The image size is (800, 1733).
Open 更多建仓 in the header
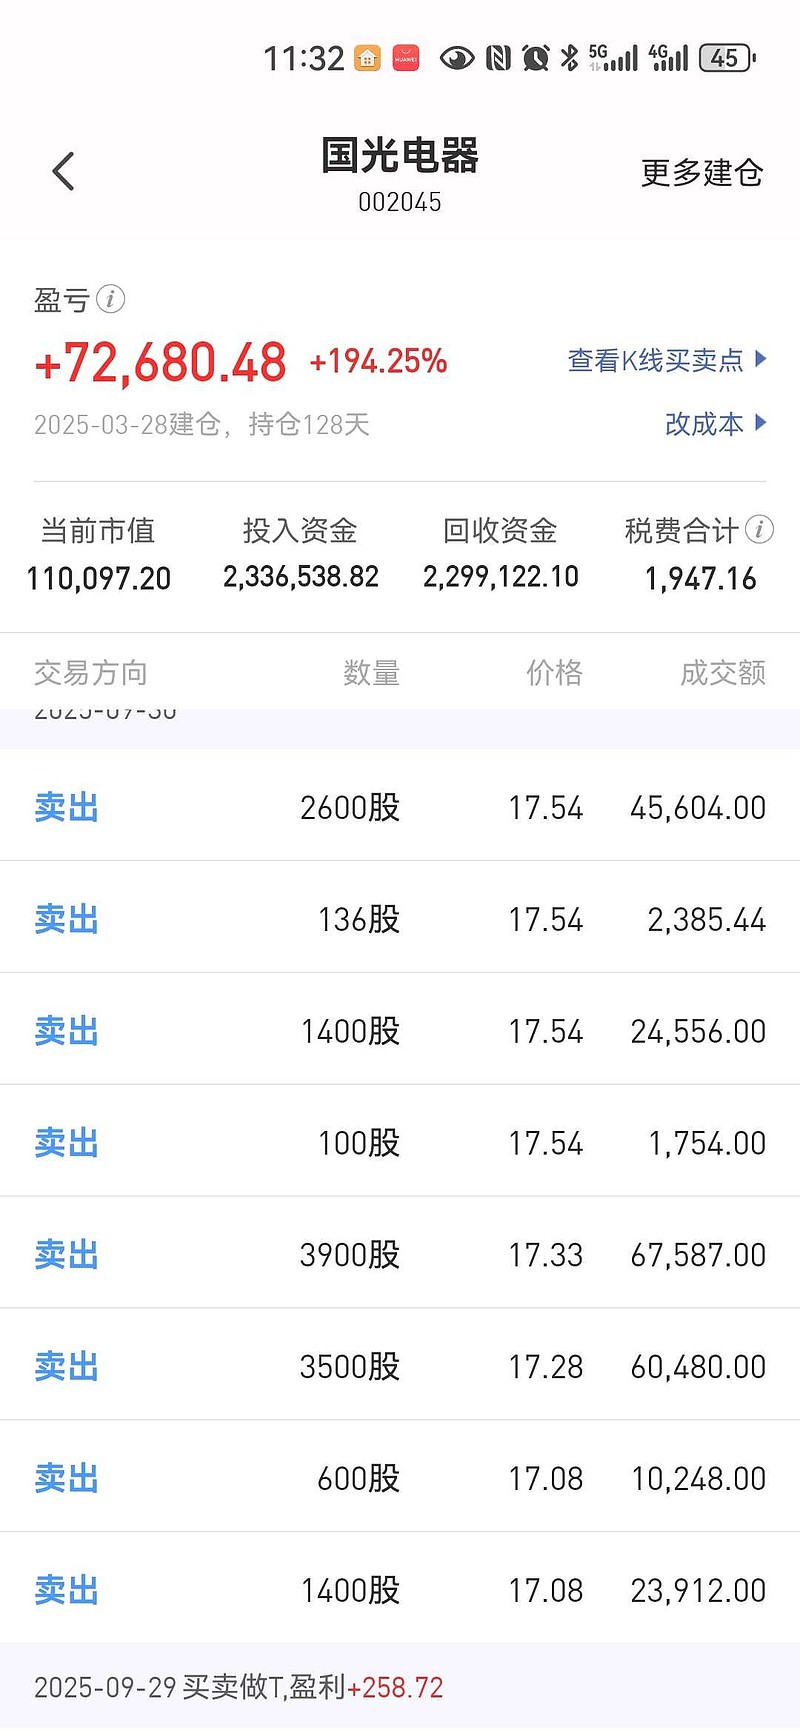tap(702, 173)
